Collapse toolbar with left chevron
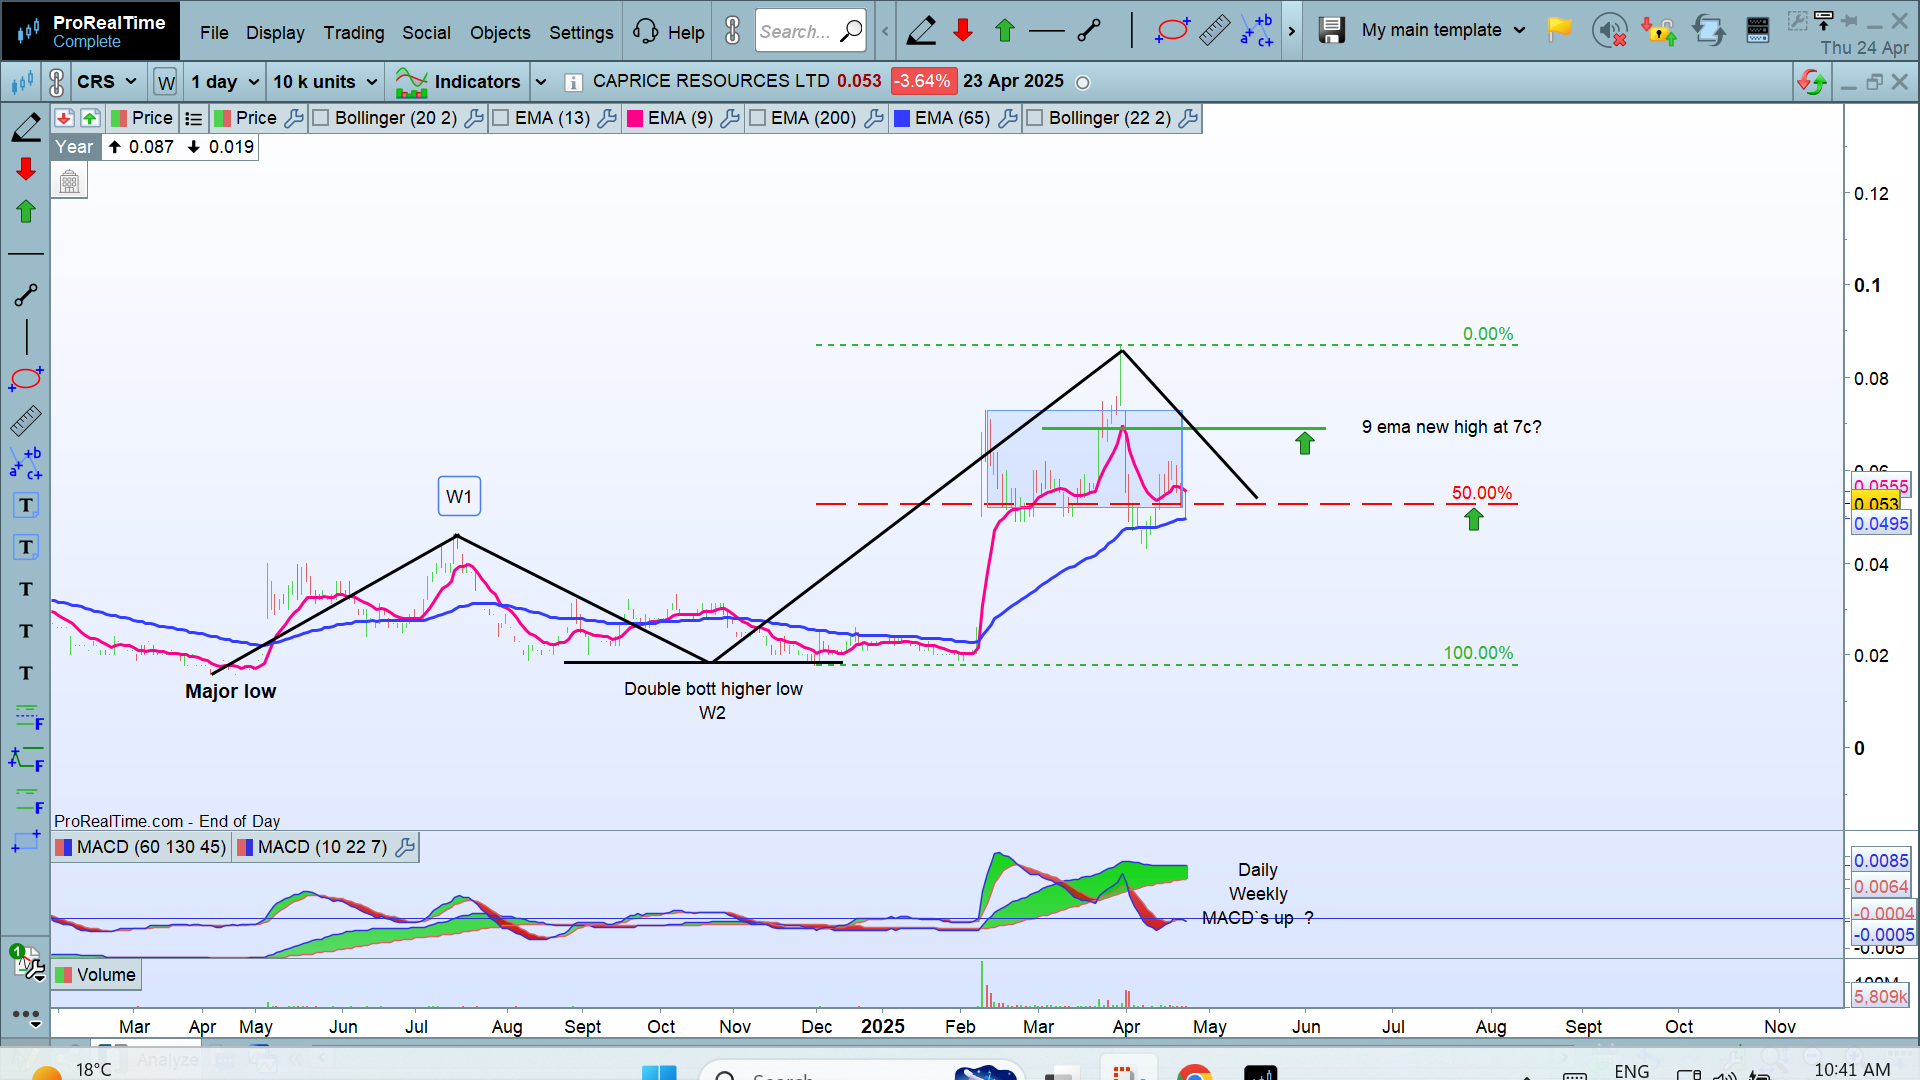This screenshot has width=1920, height=1080. click(x=885, y=31)
